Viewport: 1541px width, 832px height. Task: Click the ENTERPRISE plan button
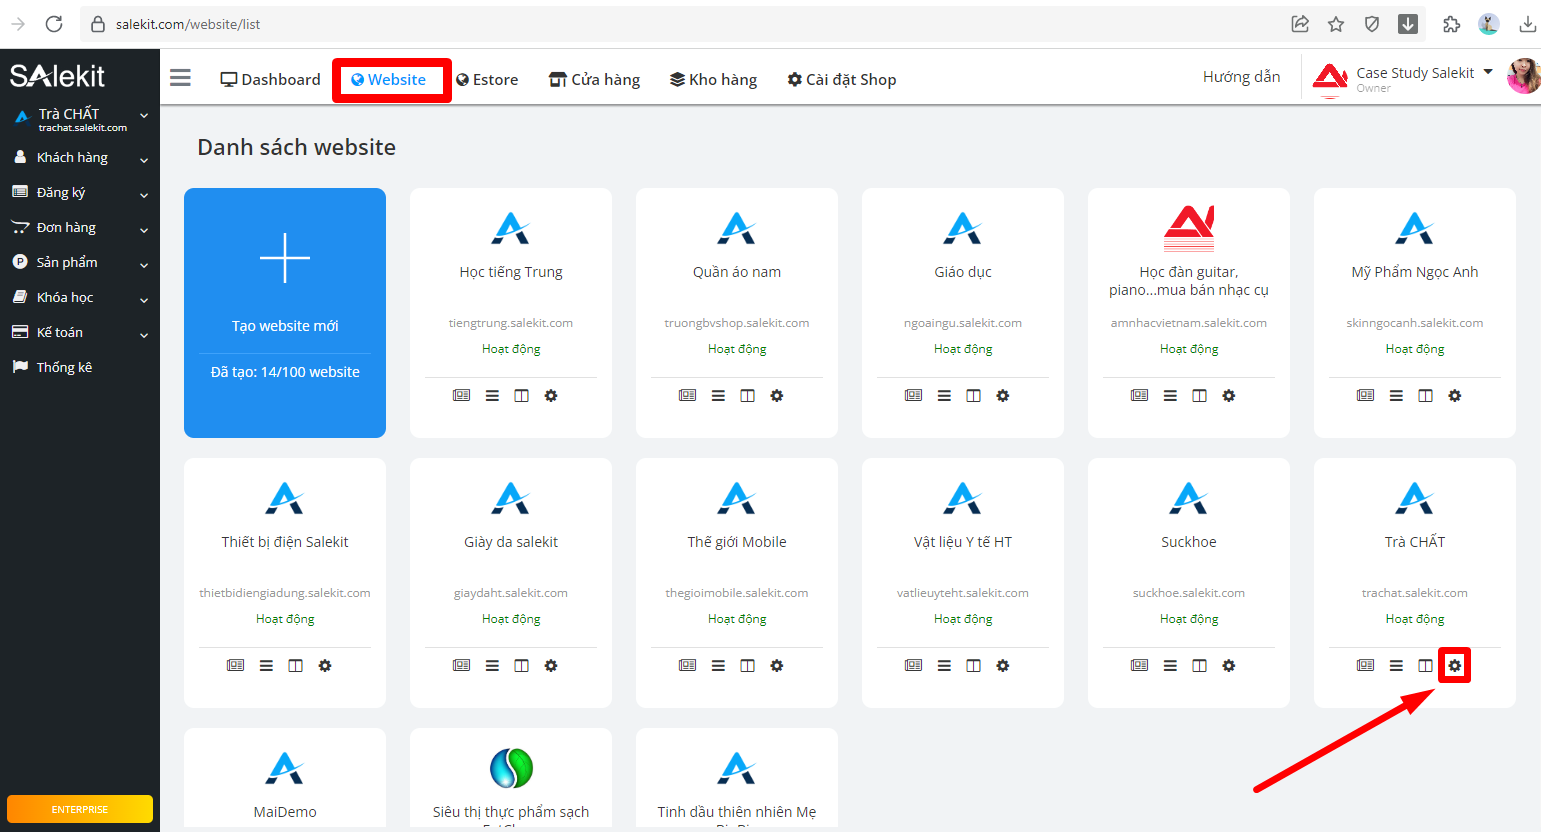(x=80, y=809)
